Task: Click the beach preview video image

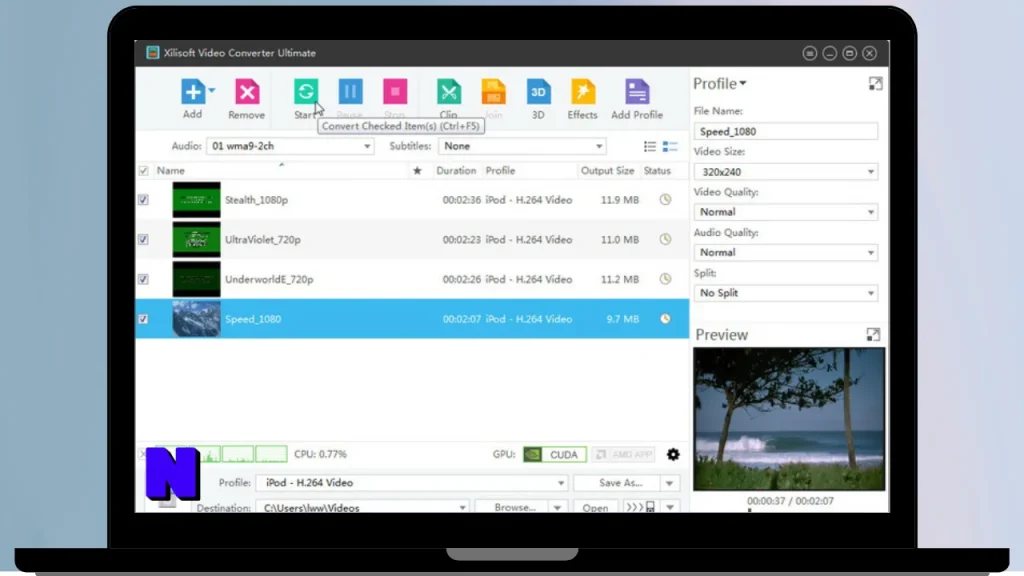Action: point(789,419)
